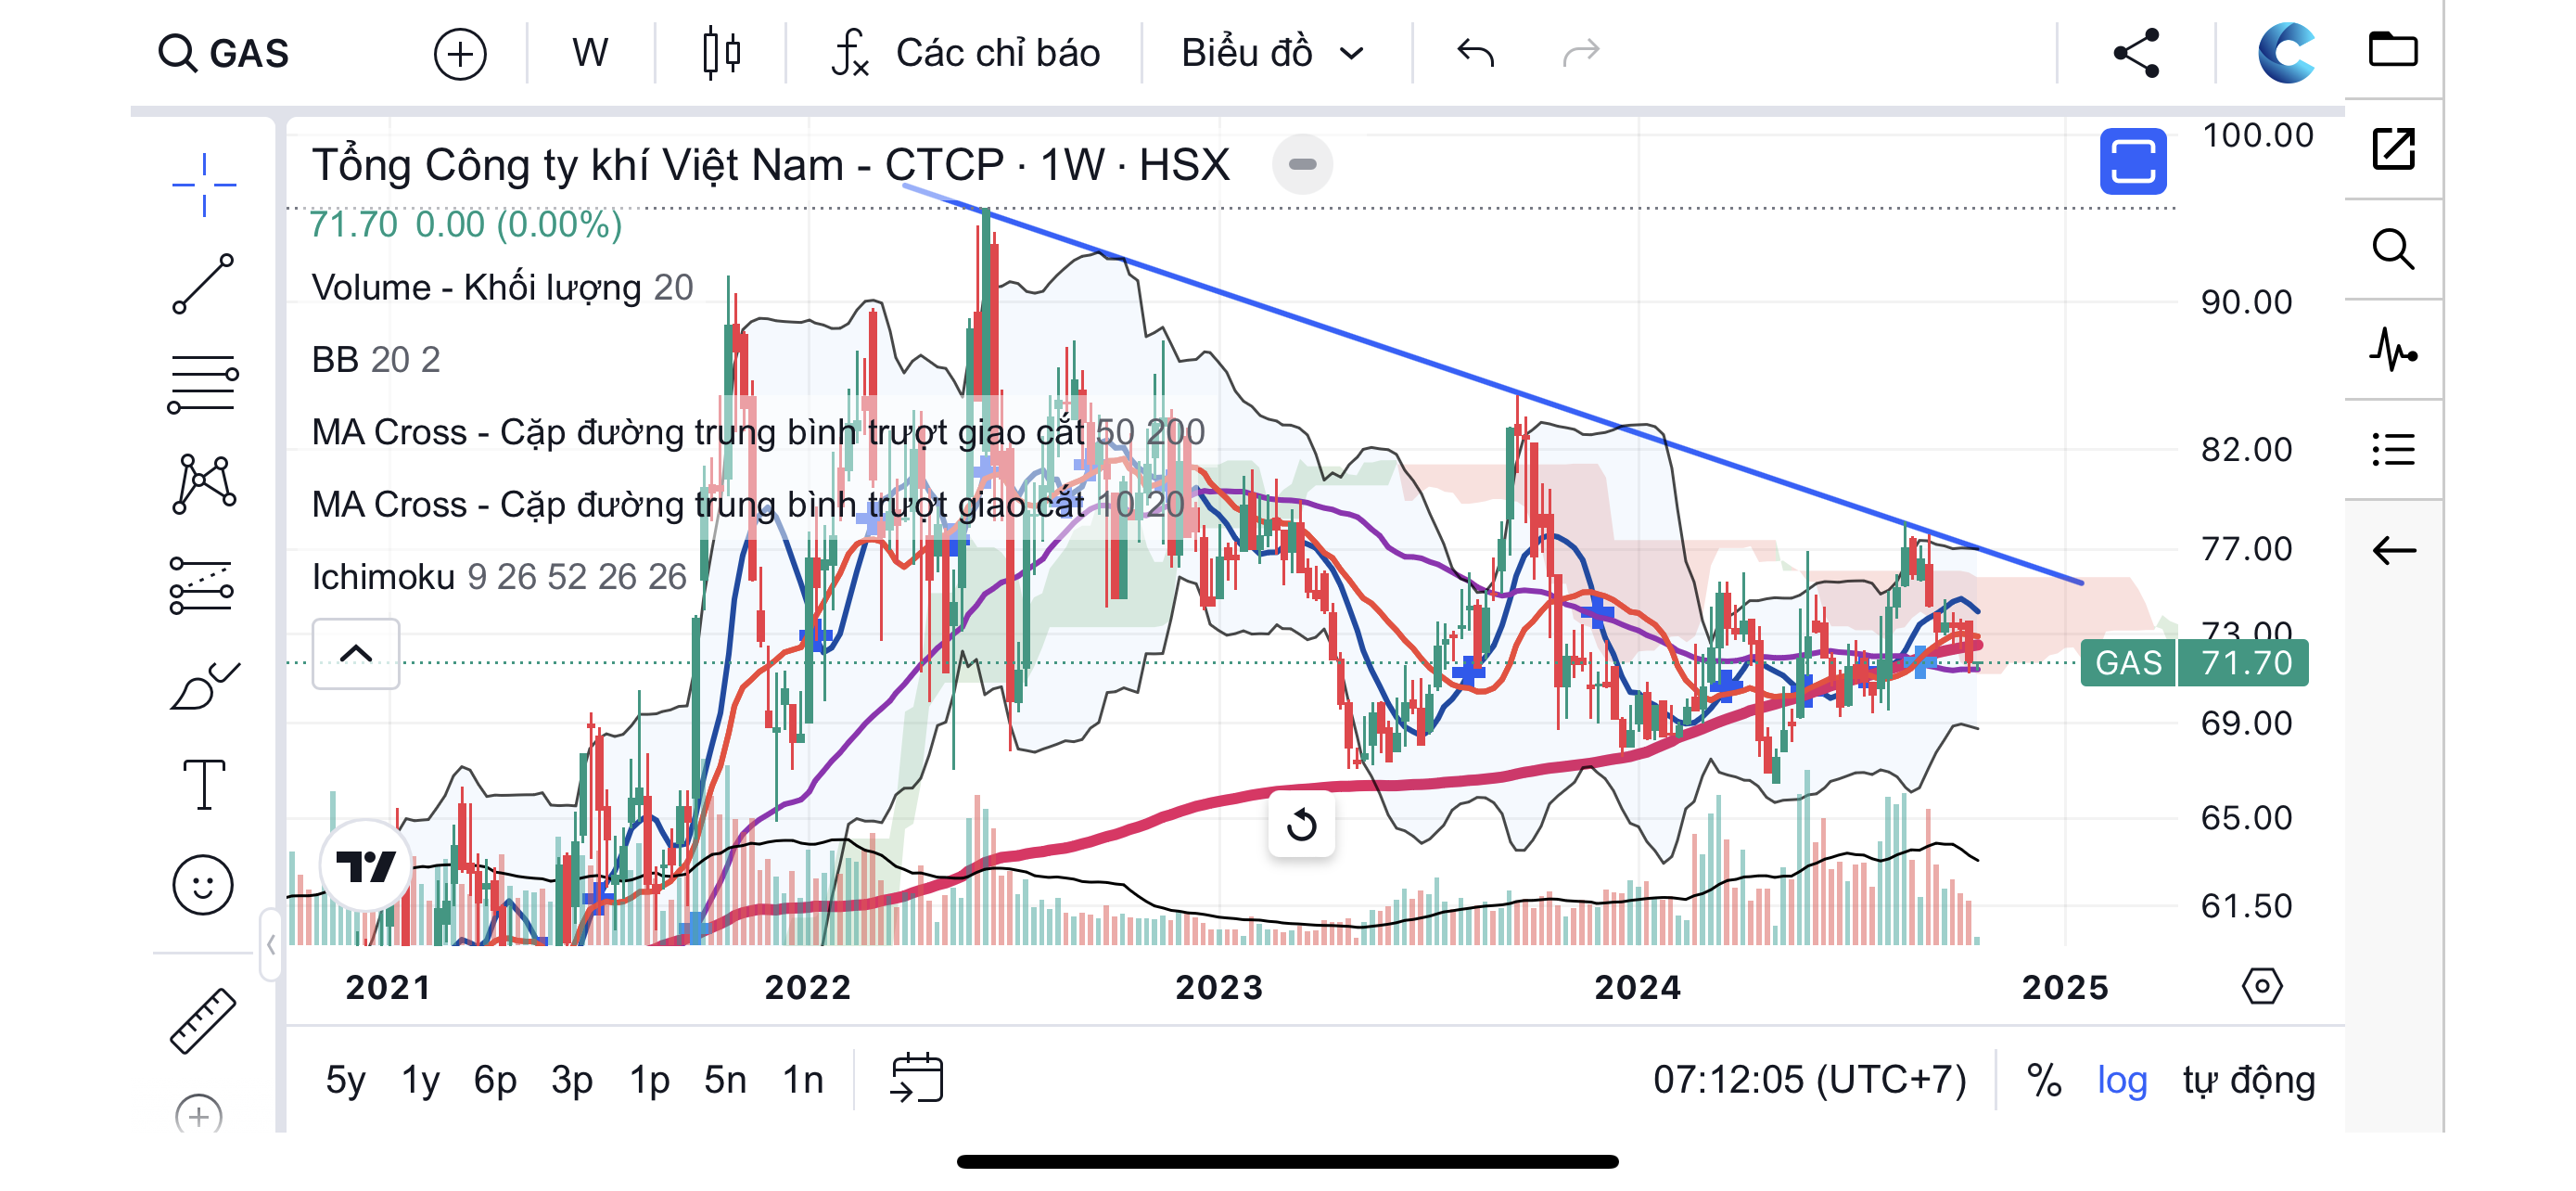Select the text annotation tool

point(204,784)
